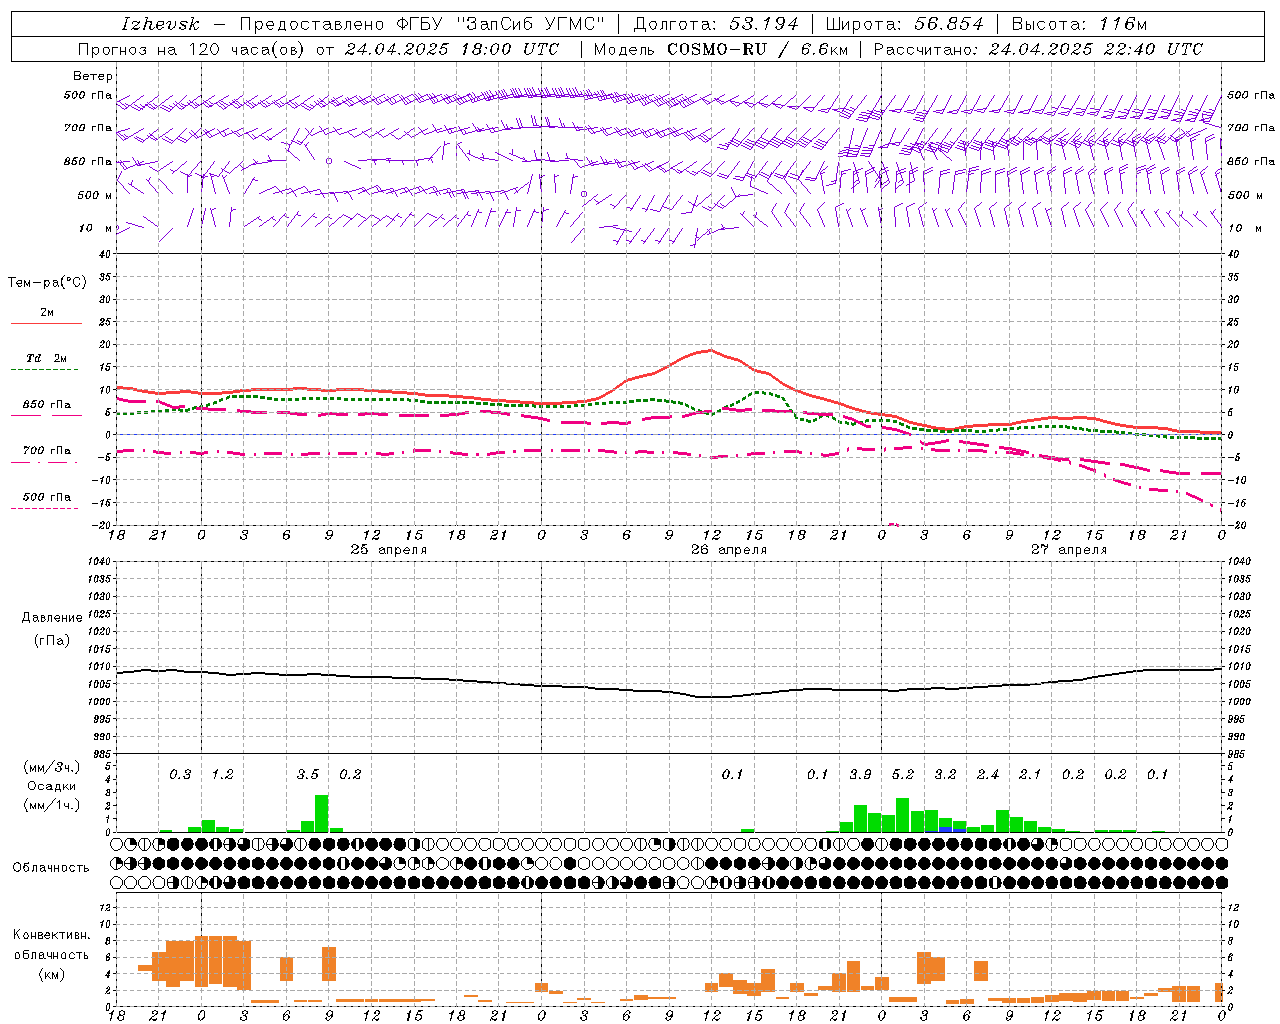This screenshot has width=1280, height=1024.
Task: Click the "Td 2м" dew point legend entry
Action: click(46, 358)
